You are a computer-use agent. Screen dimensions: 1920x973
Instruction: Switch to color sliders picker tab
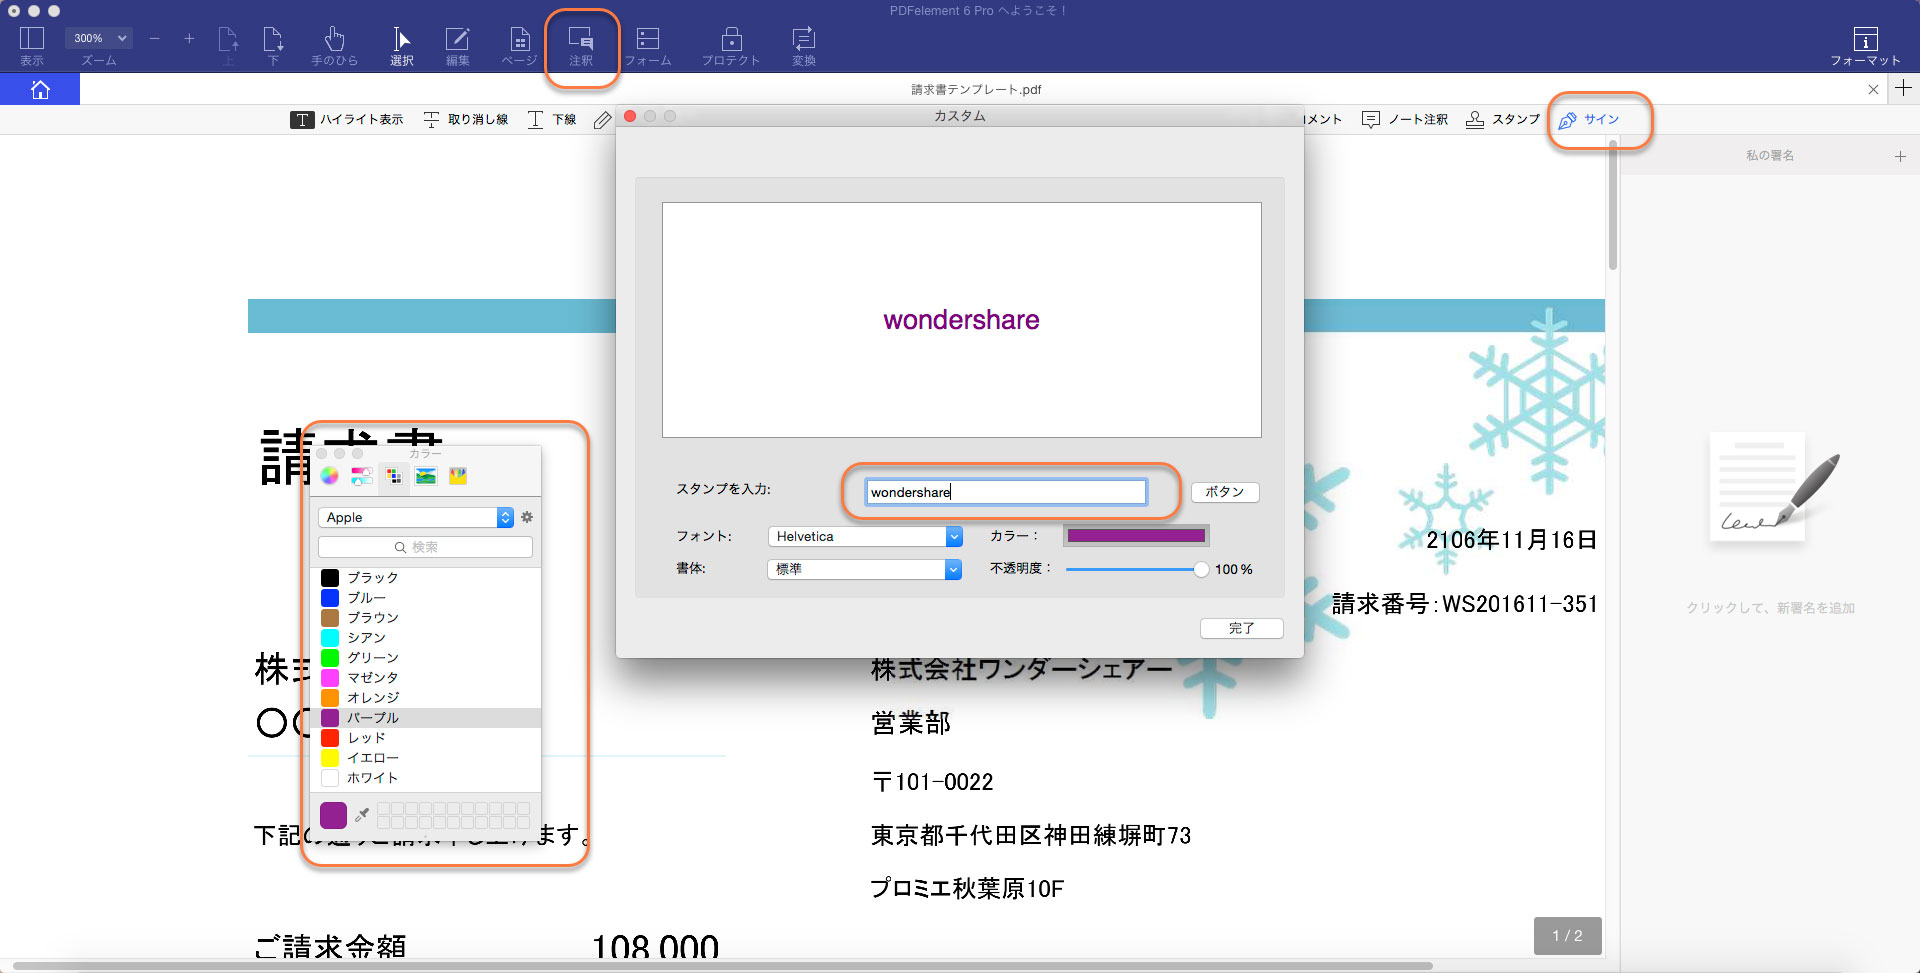tap(362, 476)
